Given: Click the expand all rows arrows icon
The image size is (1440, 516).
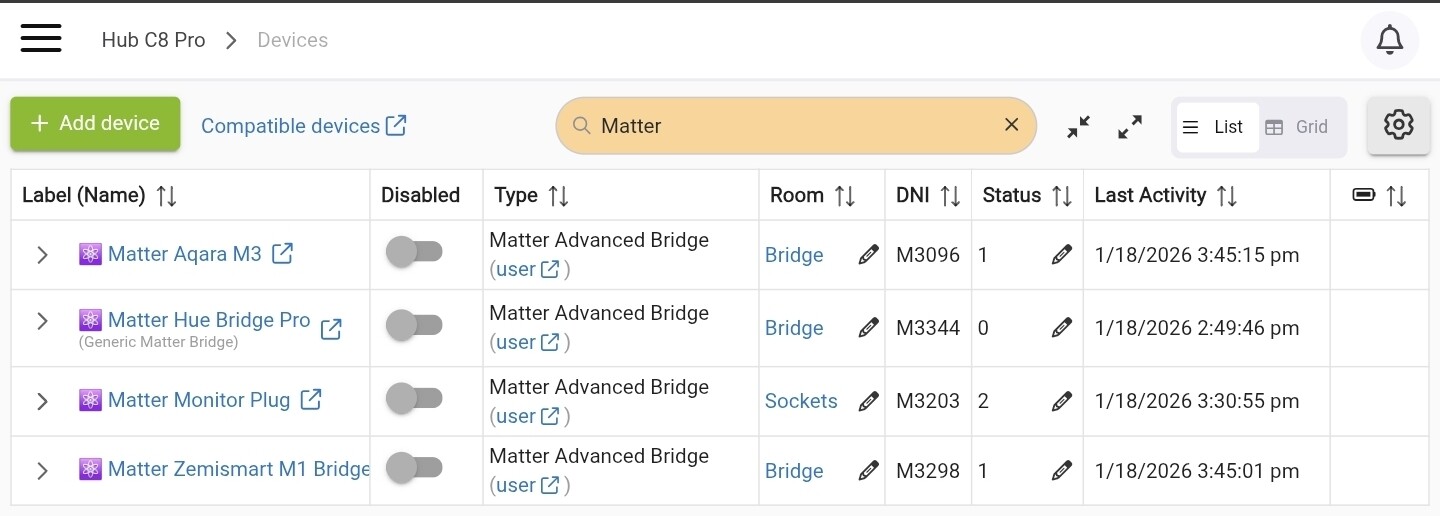Looking at the screenshot, I should [x=1130, y=127].
